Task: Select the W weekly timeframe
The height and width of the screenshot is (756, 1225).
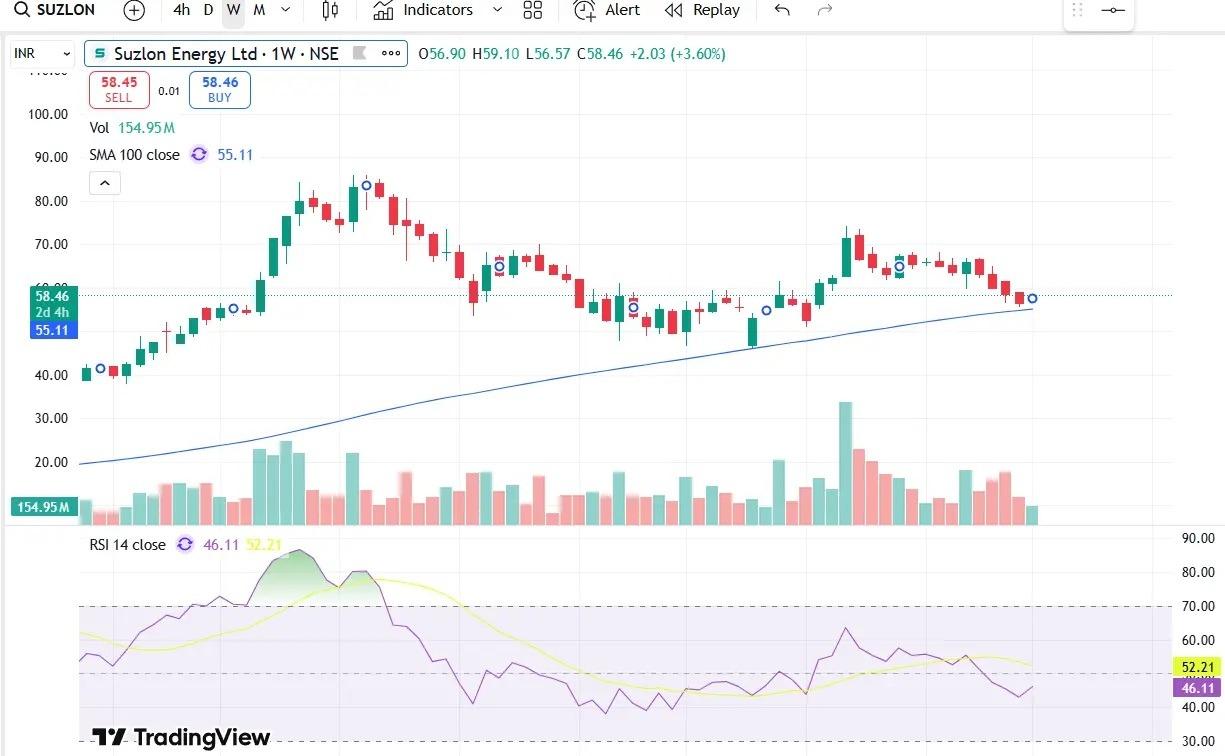Action: point(233,10)
